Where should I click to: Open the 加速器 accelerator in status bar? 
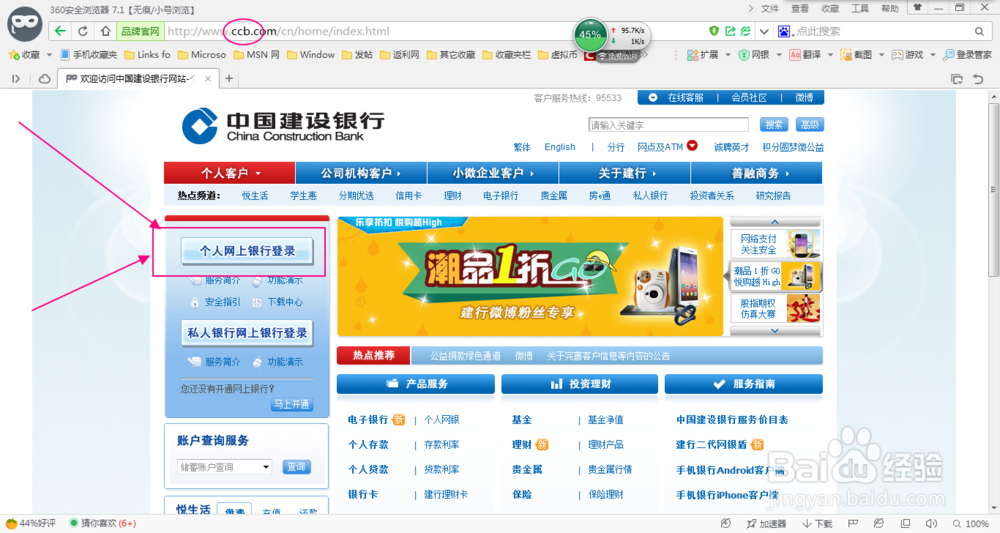click(767, 523)
